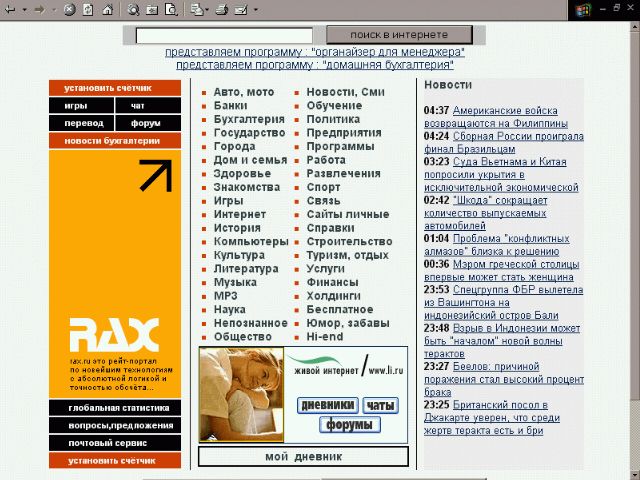Click the black arrow on orange banner
This screenshot has height=480, width=640.
(x=156, y=176)
